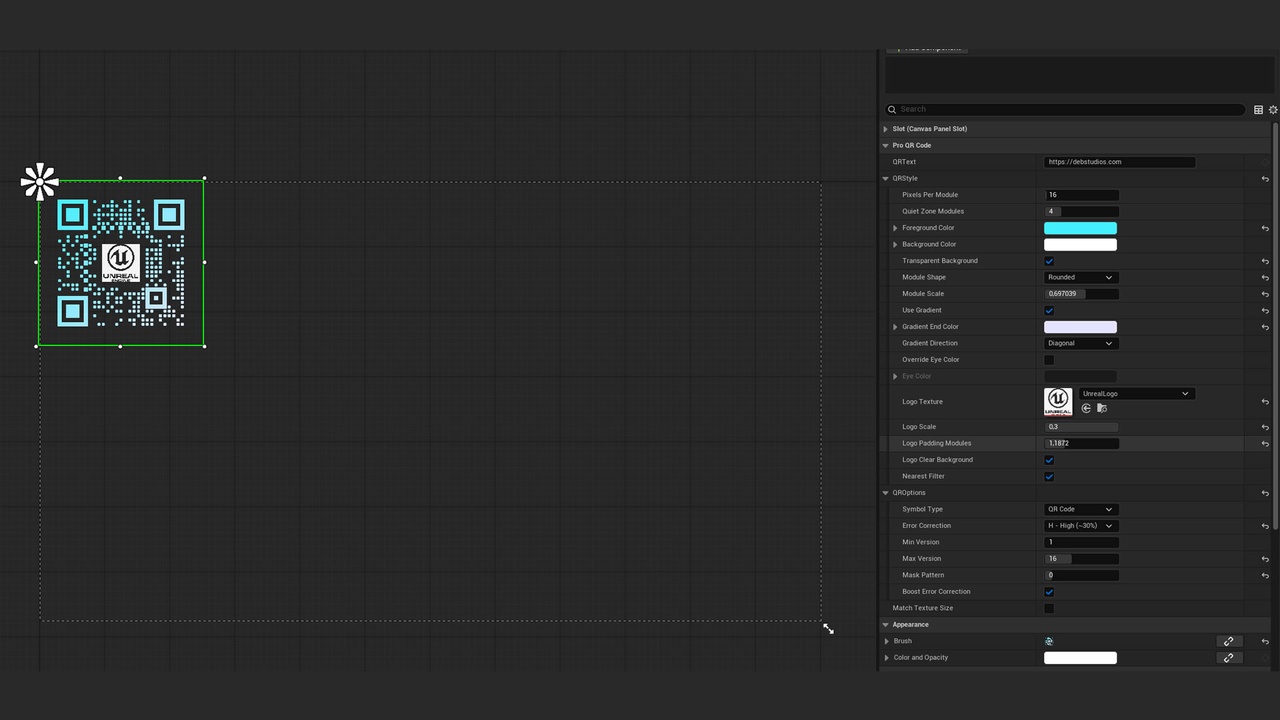This screenshot has width=1280, height=720.
Task: Open the UnrealLogo texture asset dropdown
Action: pos(1137,394)
